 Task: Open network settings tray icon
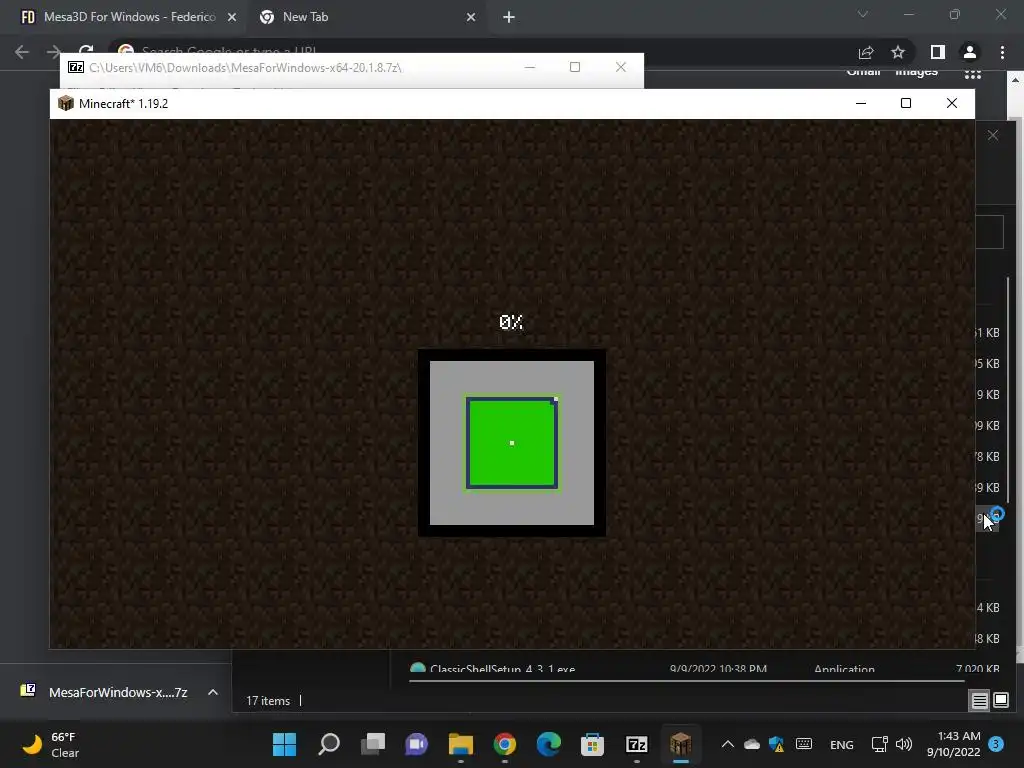click(879, 744)
